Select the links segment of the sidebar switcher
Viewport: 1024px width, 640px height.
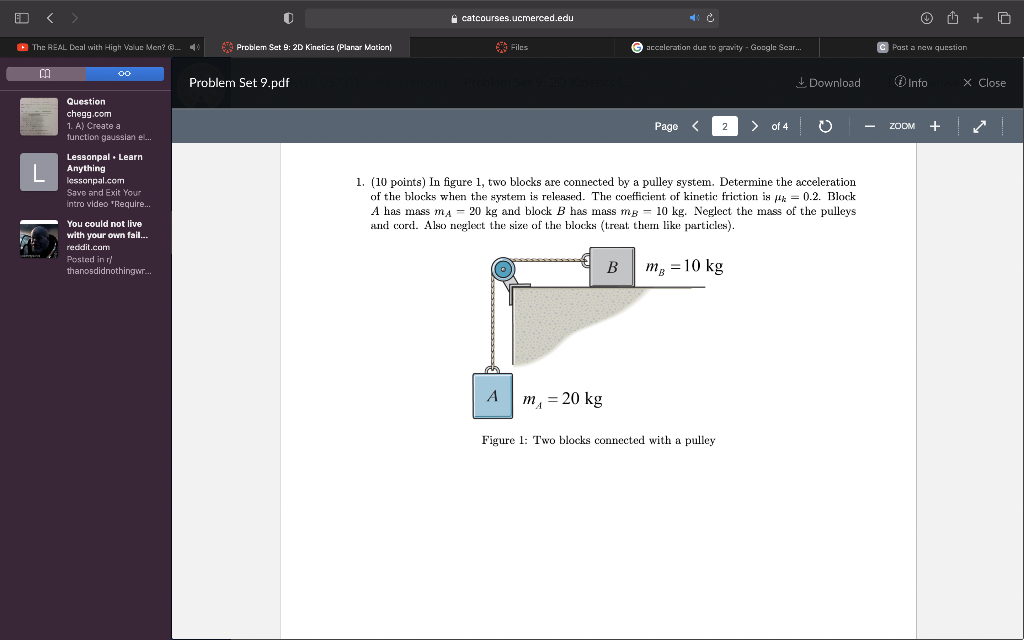(x=123, y=73)
